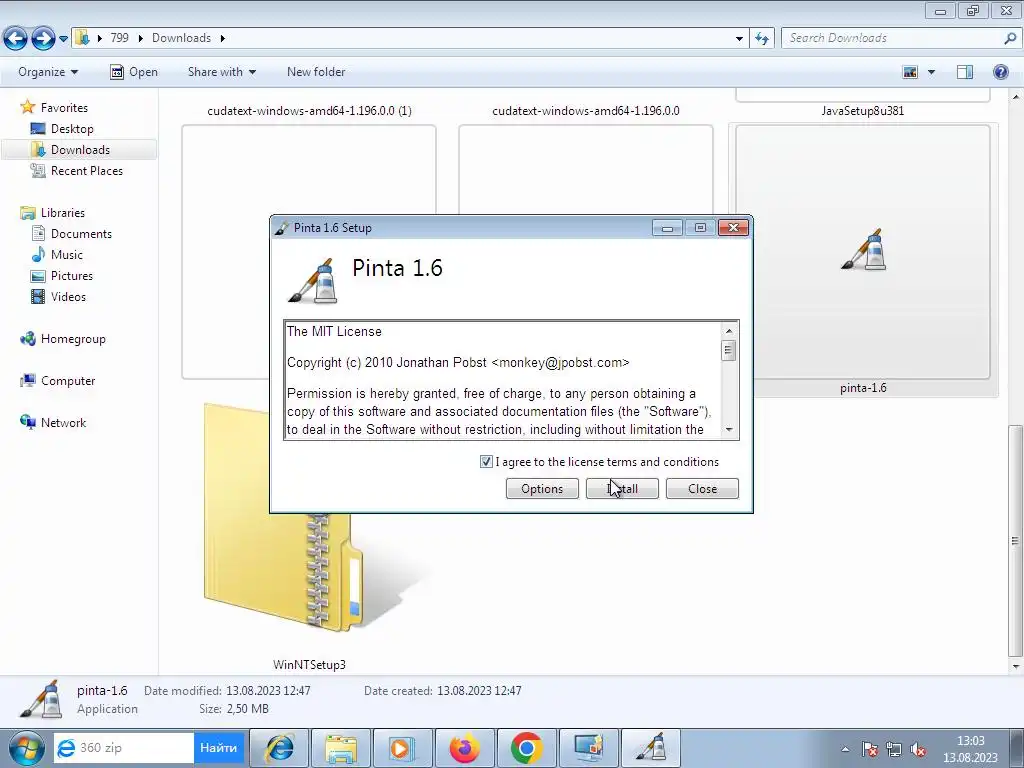
Task: Change view with the views icon
Action: point(910,72)
